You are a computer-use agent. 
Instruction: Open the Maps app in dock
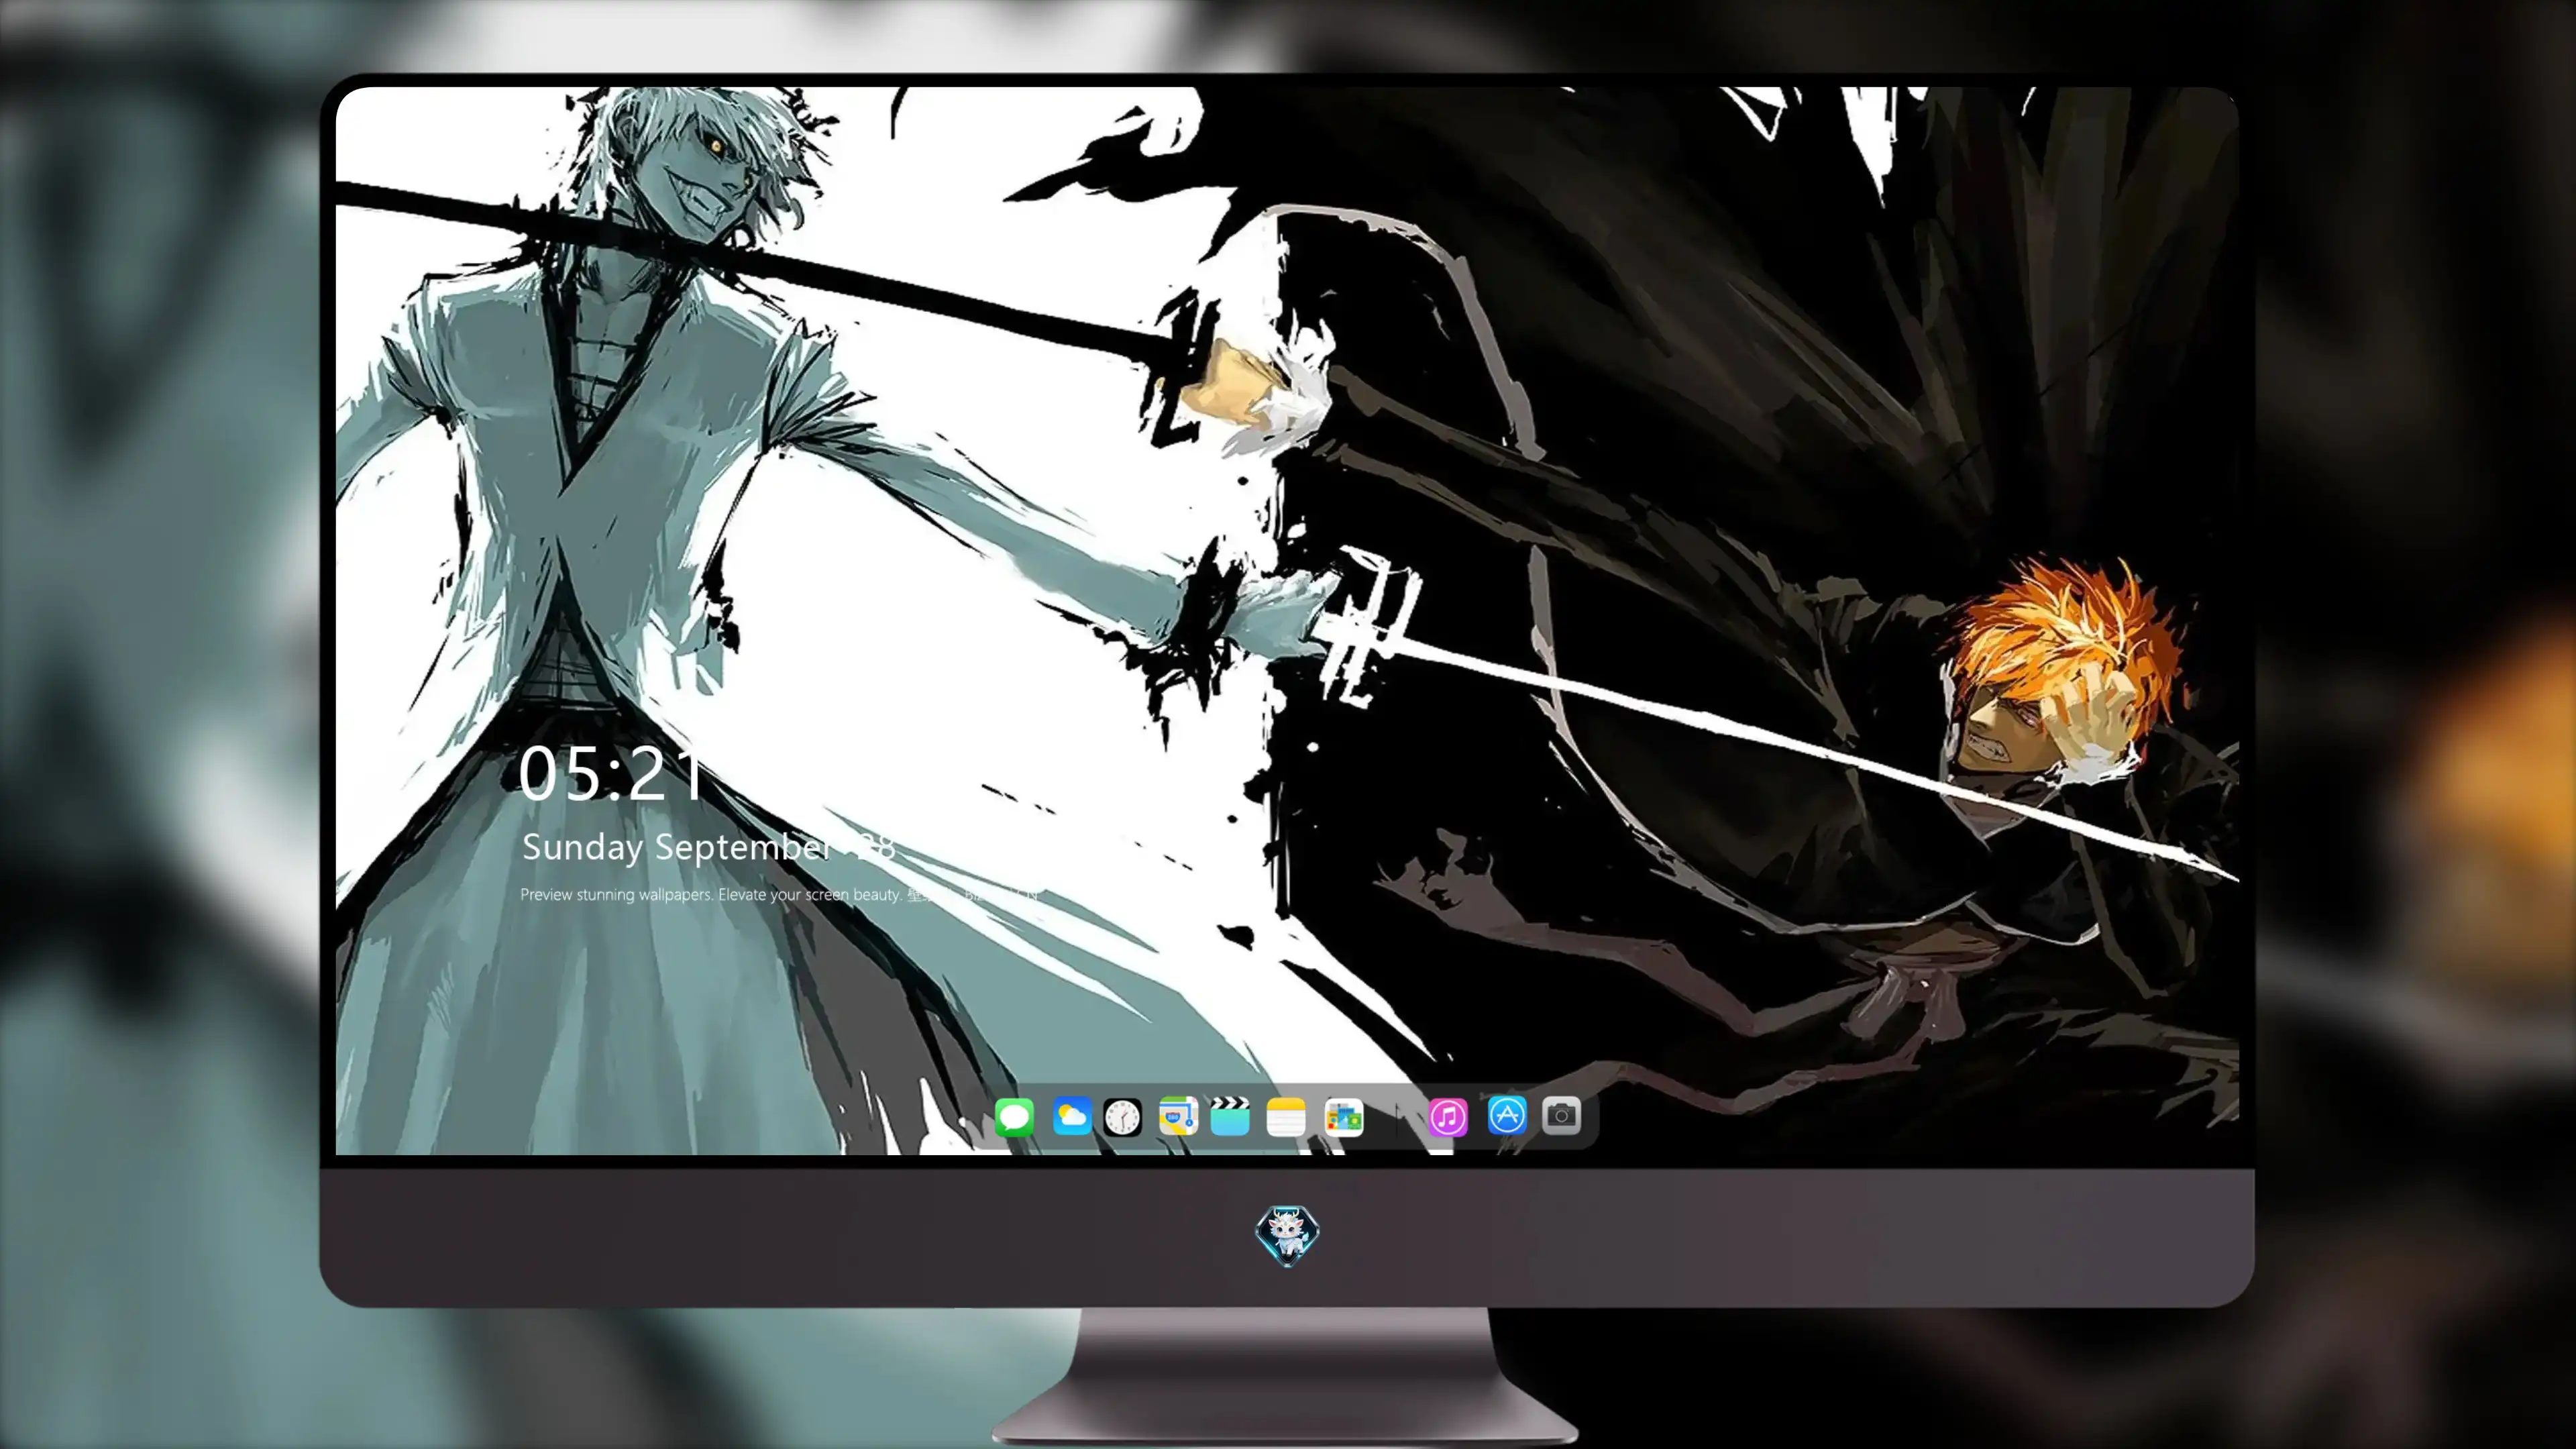click(1178, 1116)
